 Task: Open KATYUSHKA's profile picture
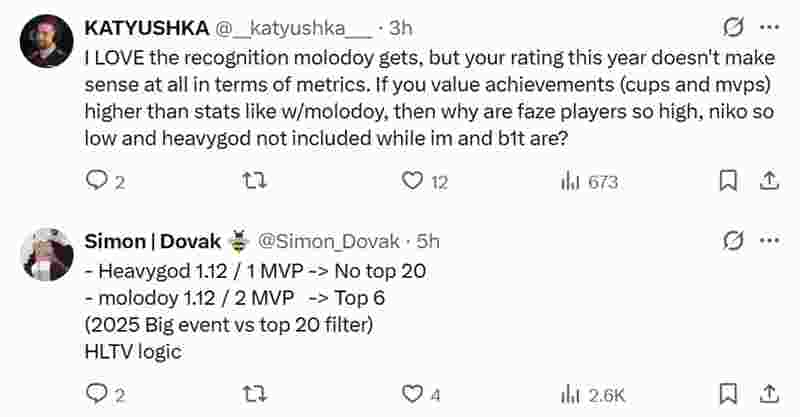tap(47, 41)
